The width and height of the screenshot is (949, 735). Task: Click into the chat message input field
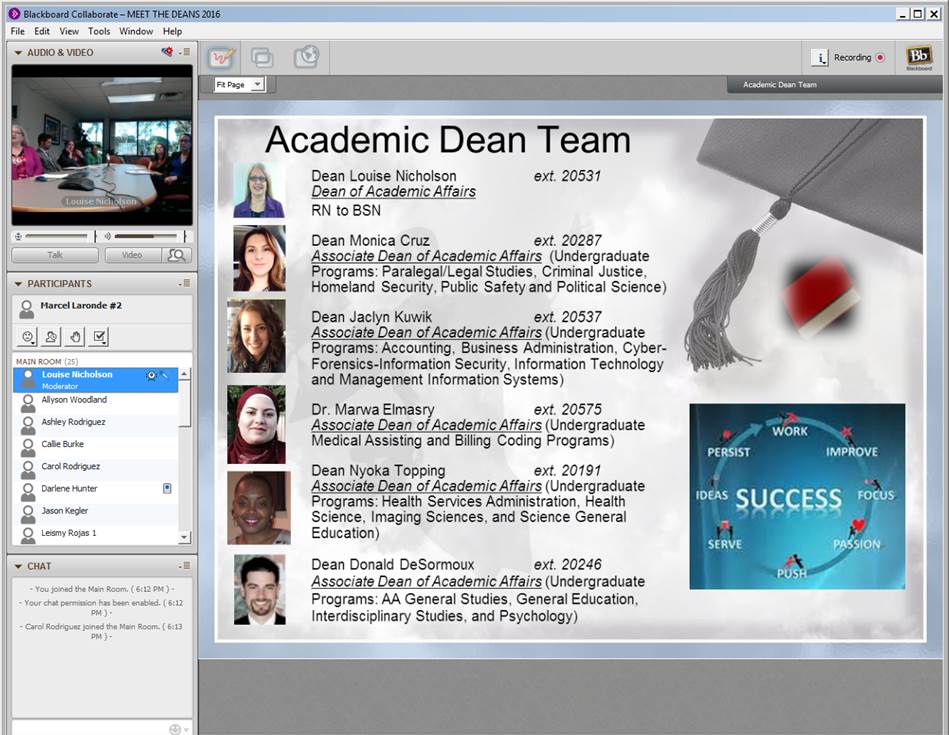coord(90,728)
